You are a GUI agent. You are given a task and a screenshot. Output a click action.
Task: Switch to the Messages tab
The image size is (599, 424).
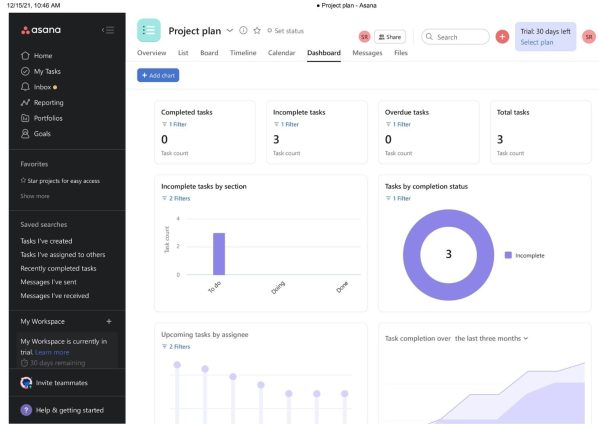pos(367,53)
